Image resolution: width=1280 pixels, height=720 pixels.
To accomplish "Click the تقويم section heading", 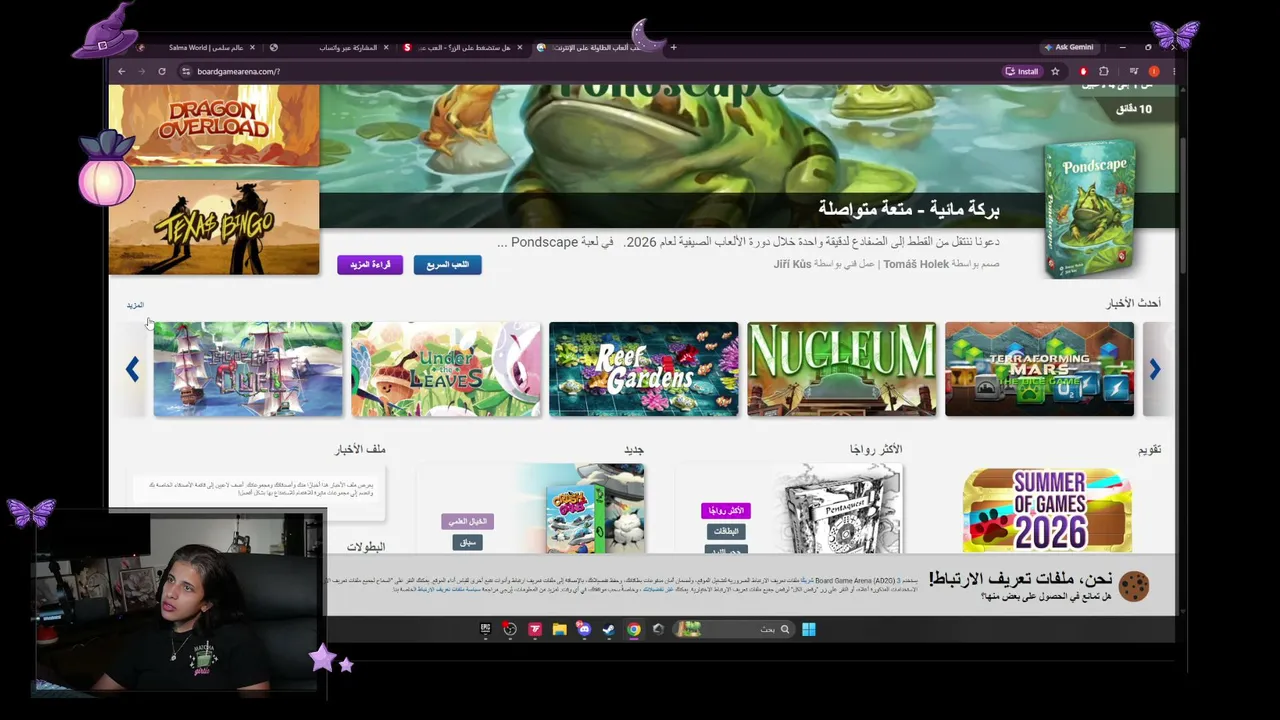I will coord(1150,450).
